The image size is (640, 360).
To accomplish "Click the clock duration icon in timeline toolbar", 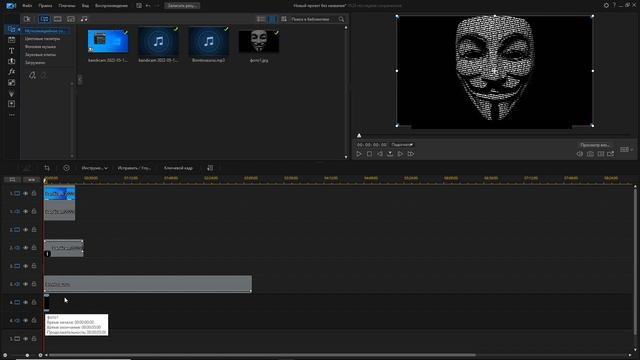I will pos(66,168).
